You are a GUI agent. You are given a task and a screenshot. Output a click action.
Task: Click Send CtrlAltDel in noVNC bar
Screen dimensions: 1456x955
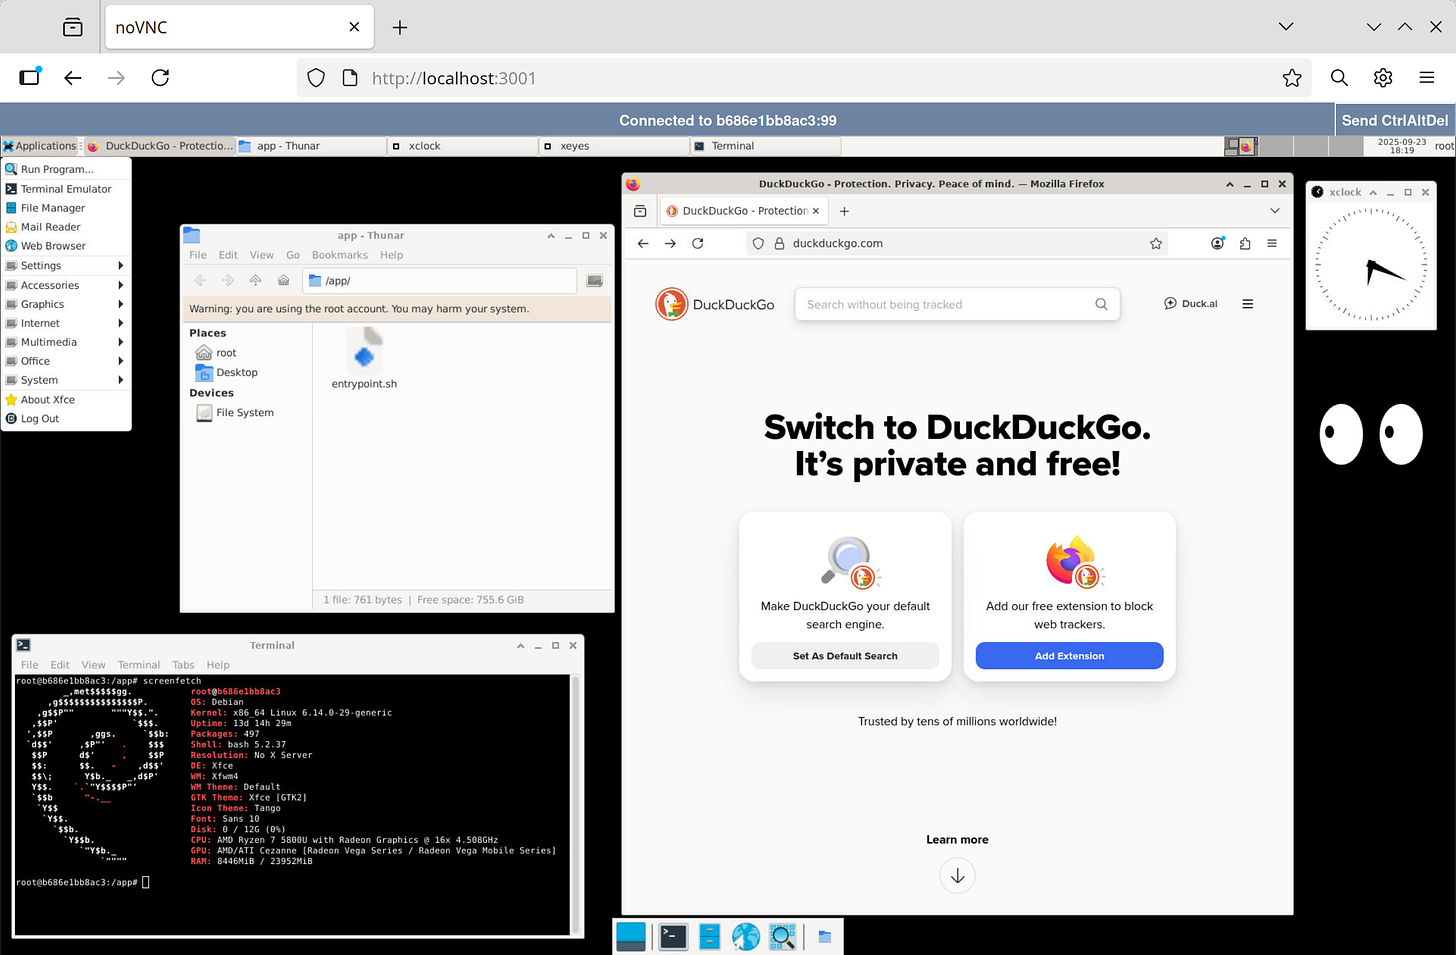1395,120
